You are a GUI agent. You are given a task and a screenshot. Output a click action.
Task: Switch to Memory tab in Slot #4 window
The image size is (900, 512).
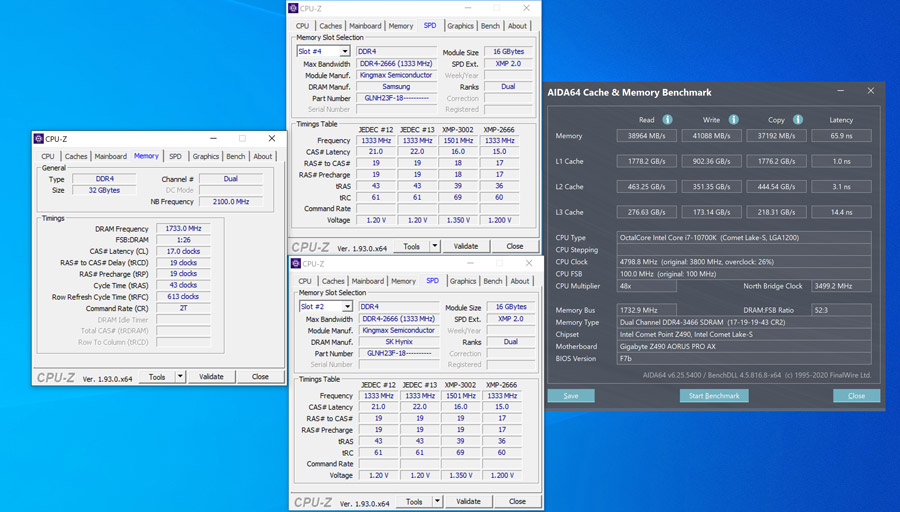[401, 26]
